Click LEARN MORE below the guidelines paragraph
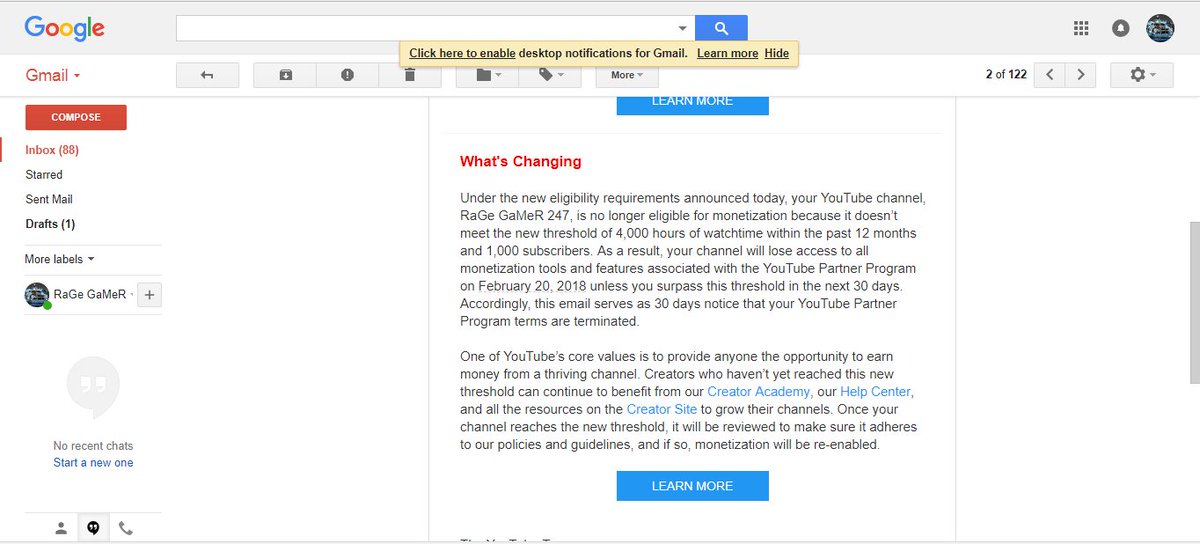Screen dimensions: 1200x544 pyautogui.click(x=692, y=486)
